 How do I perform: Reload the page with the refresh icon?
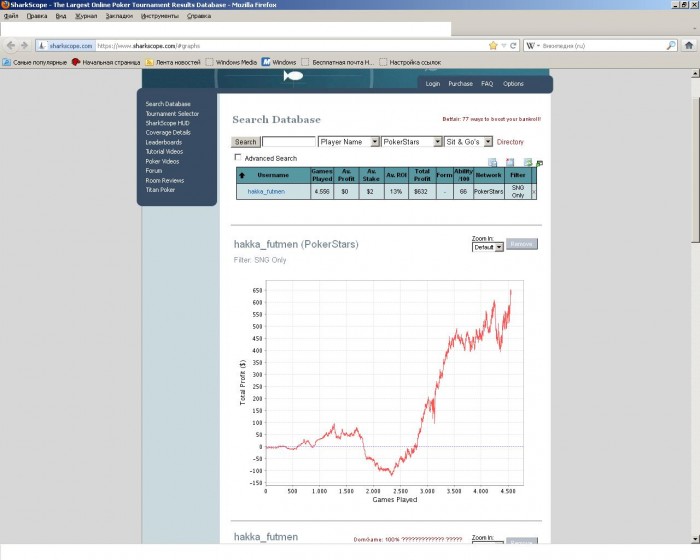point(513,46)
